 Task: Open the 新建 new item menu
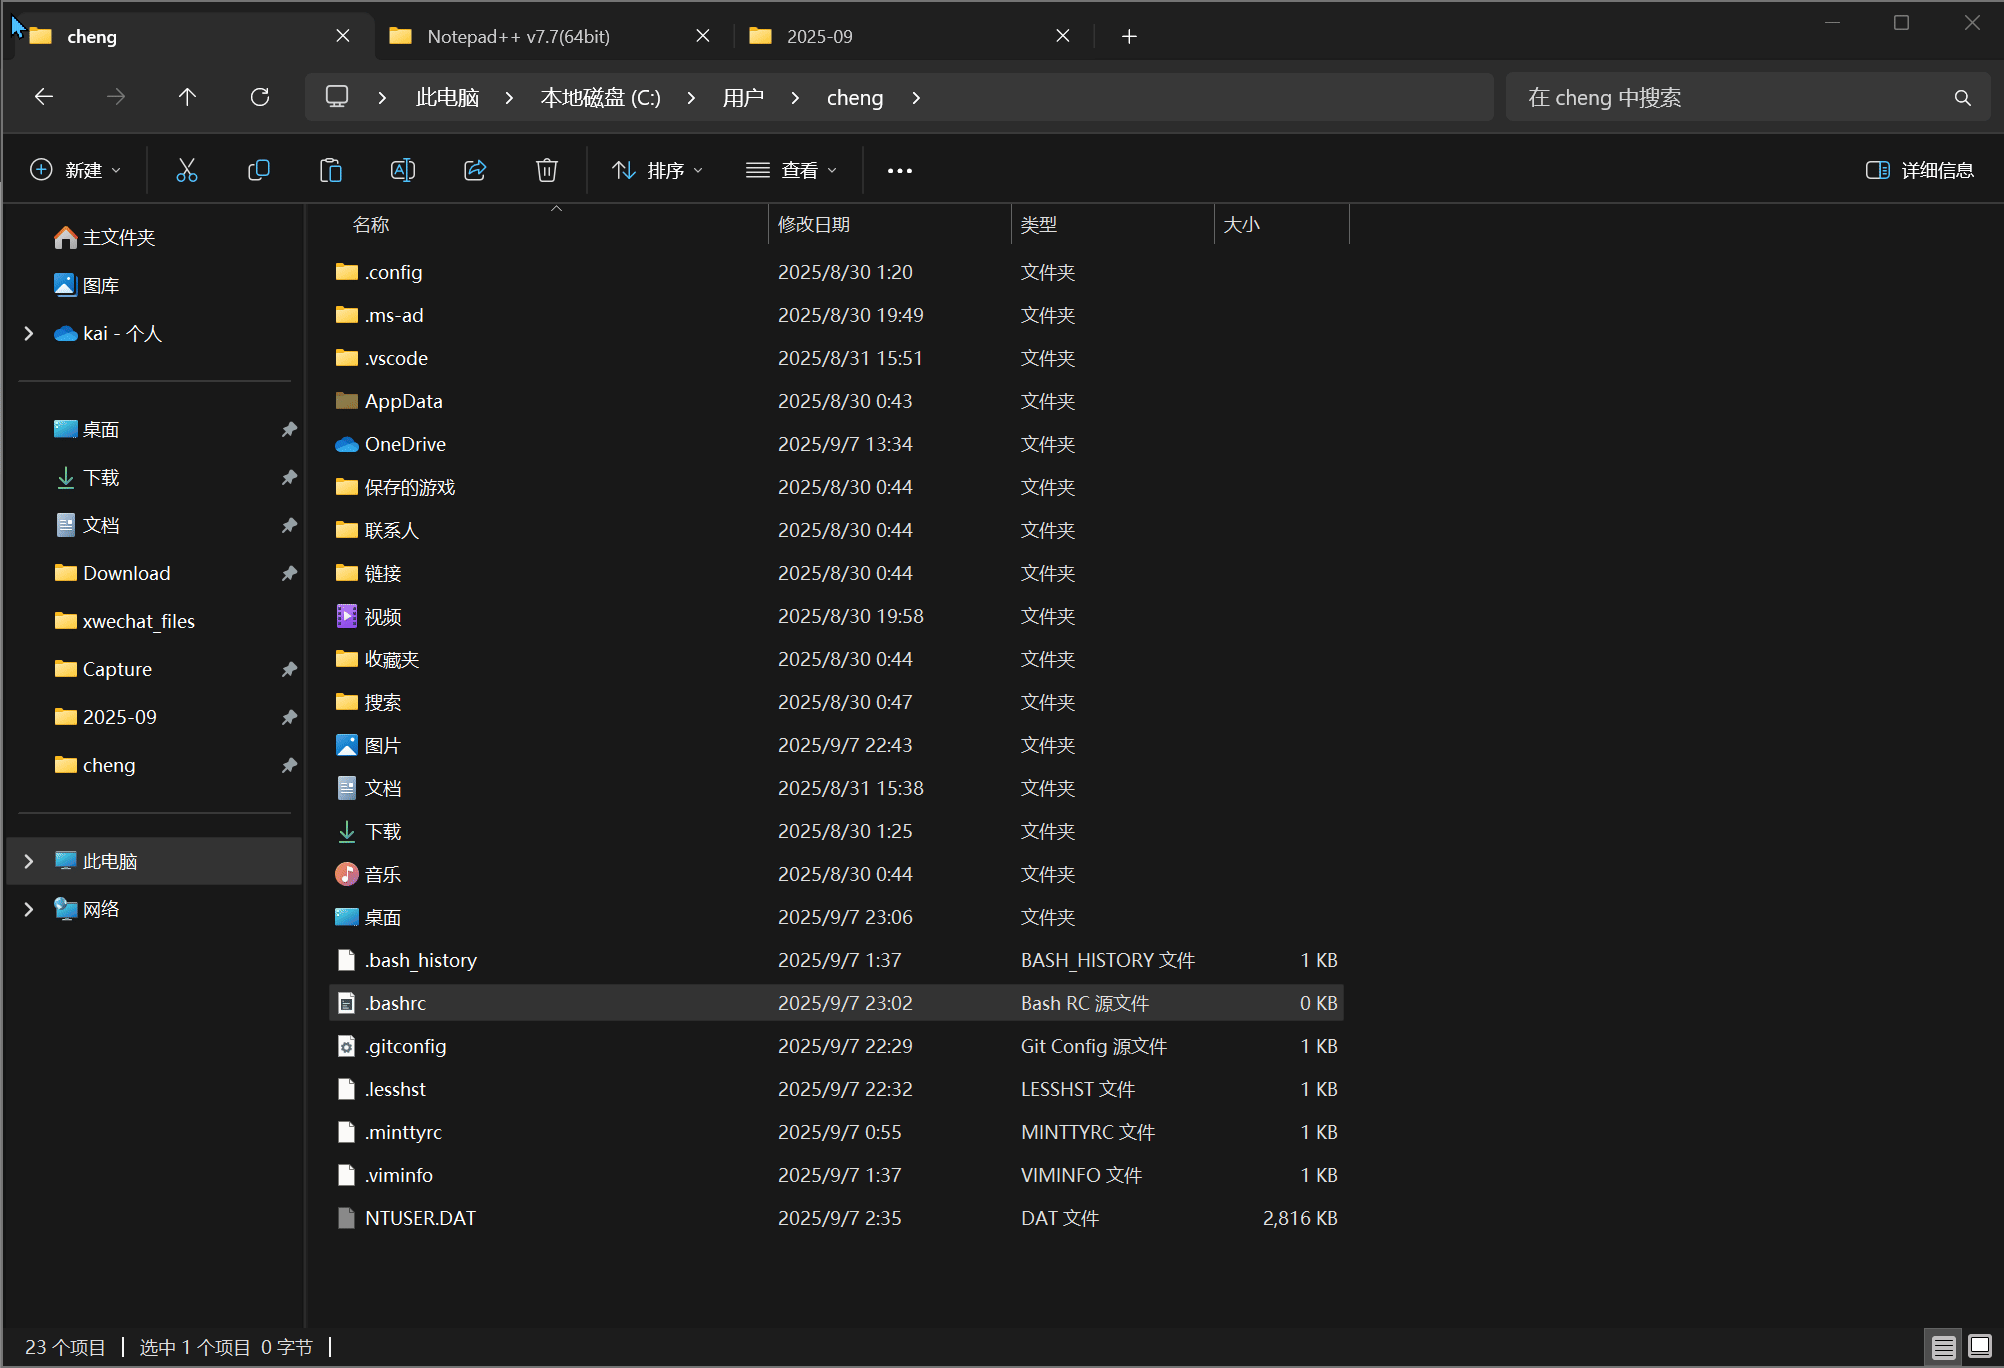[75, 169]
